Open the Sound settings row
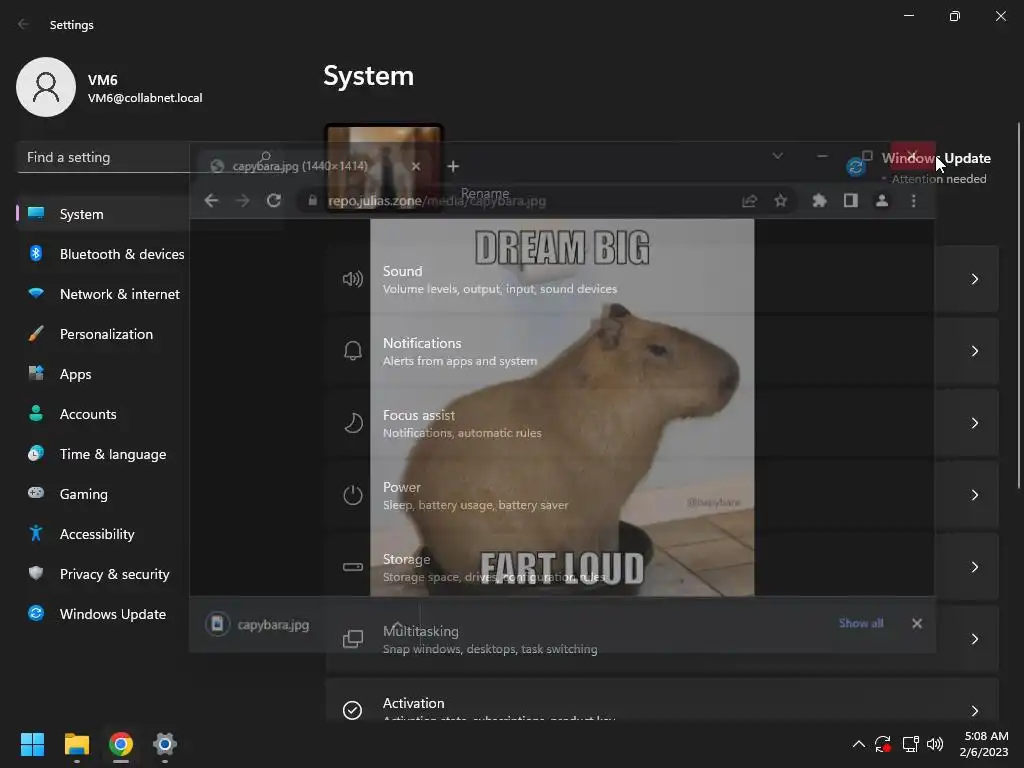Viewport: 1024px width, 768px height. 662,279
